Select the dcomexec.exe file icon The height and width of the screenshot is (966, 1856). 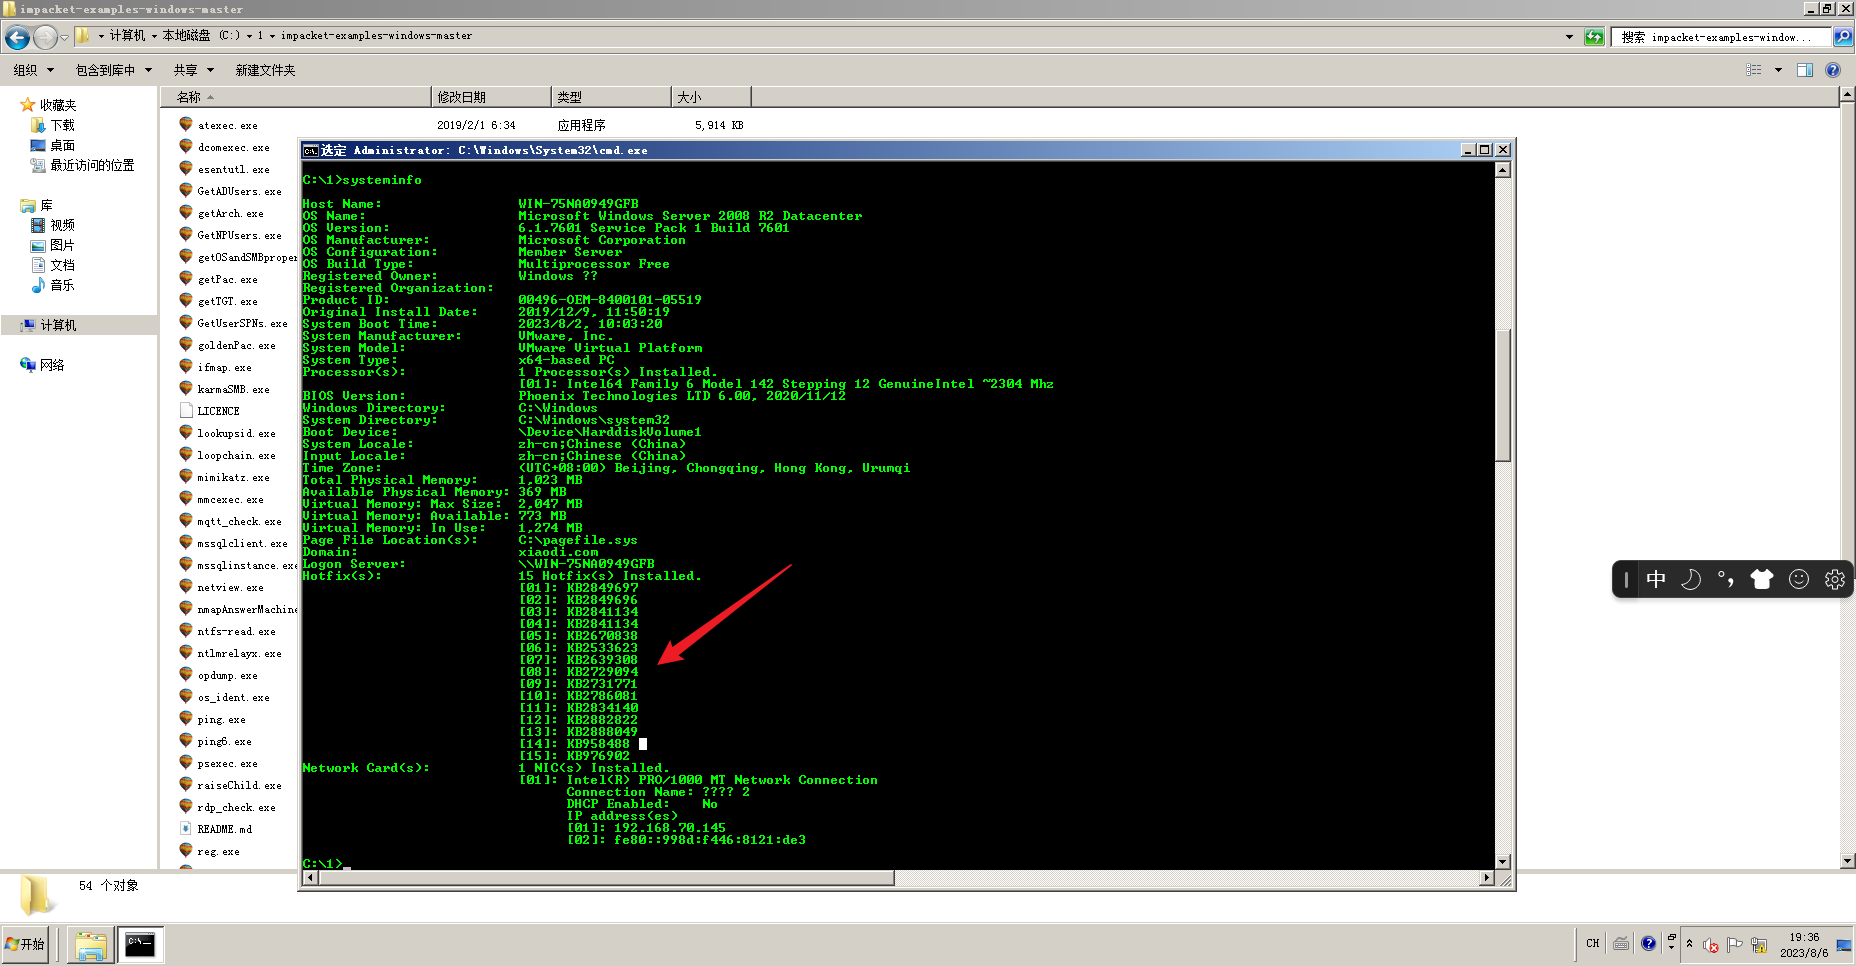pos(186,146)
